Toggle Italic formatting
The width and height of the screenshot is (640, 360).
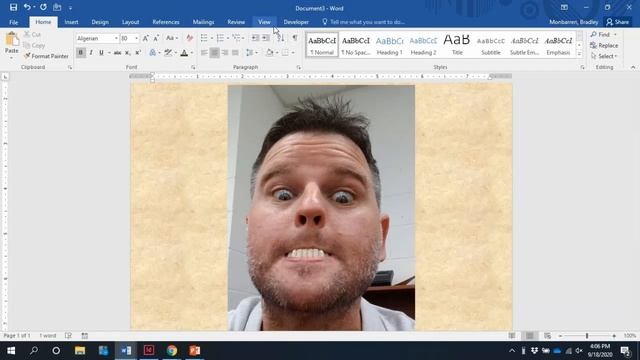pos(91,53)
